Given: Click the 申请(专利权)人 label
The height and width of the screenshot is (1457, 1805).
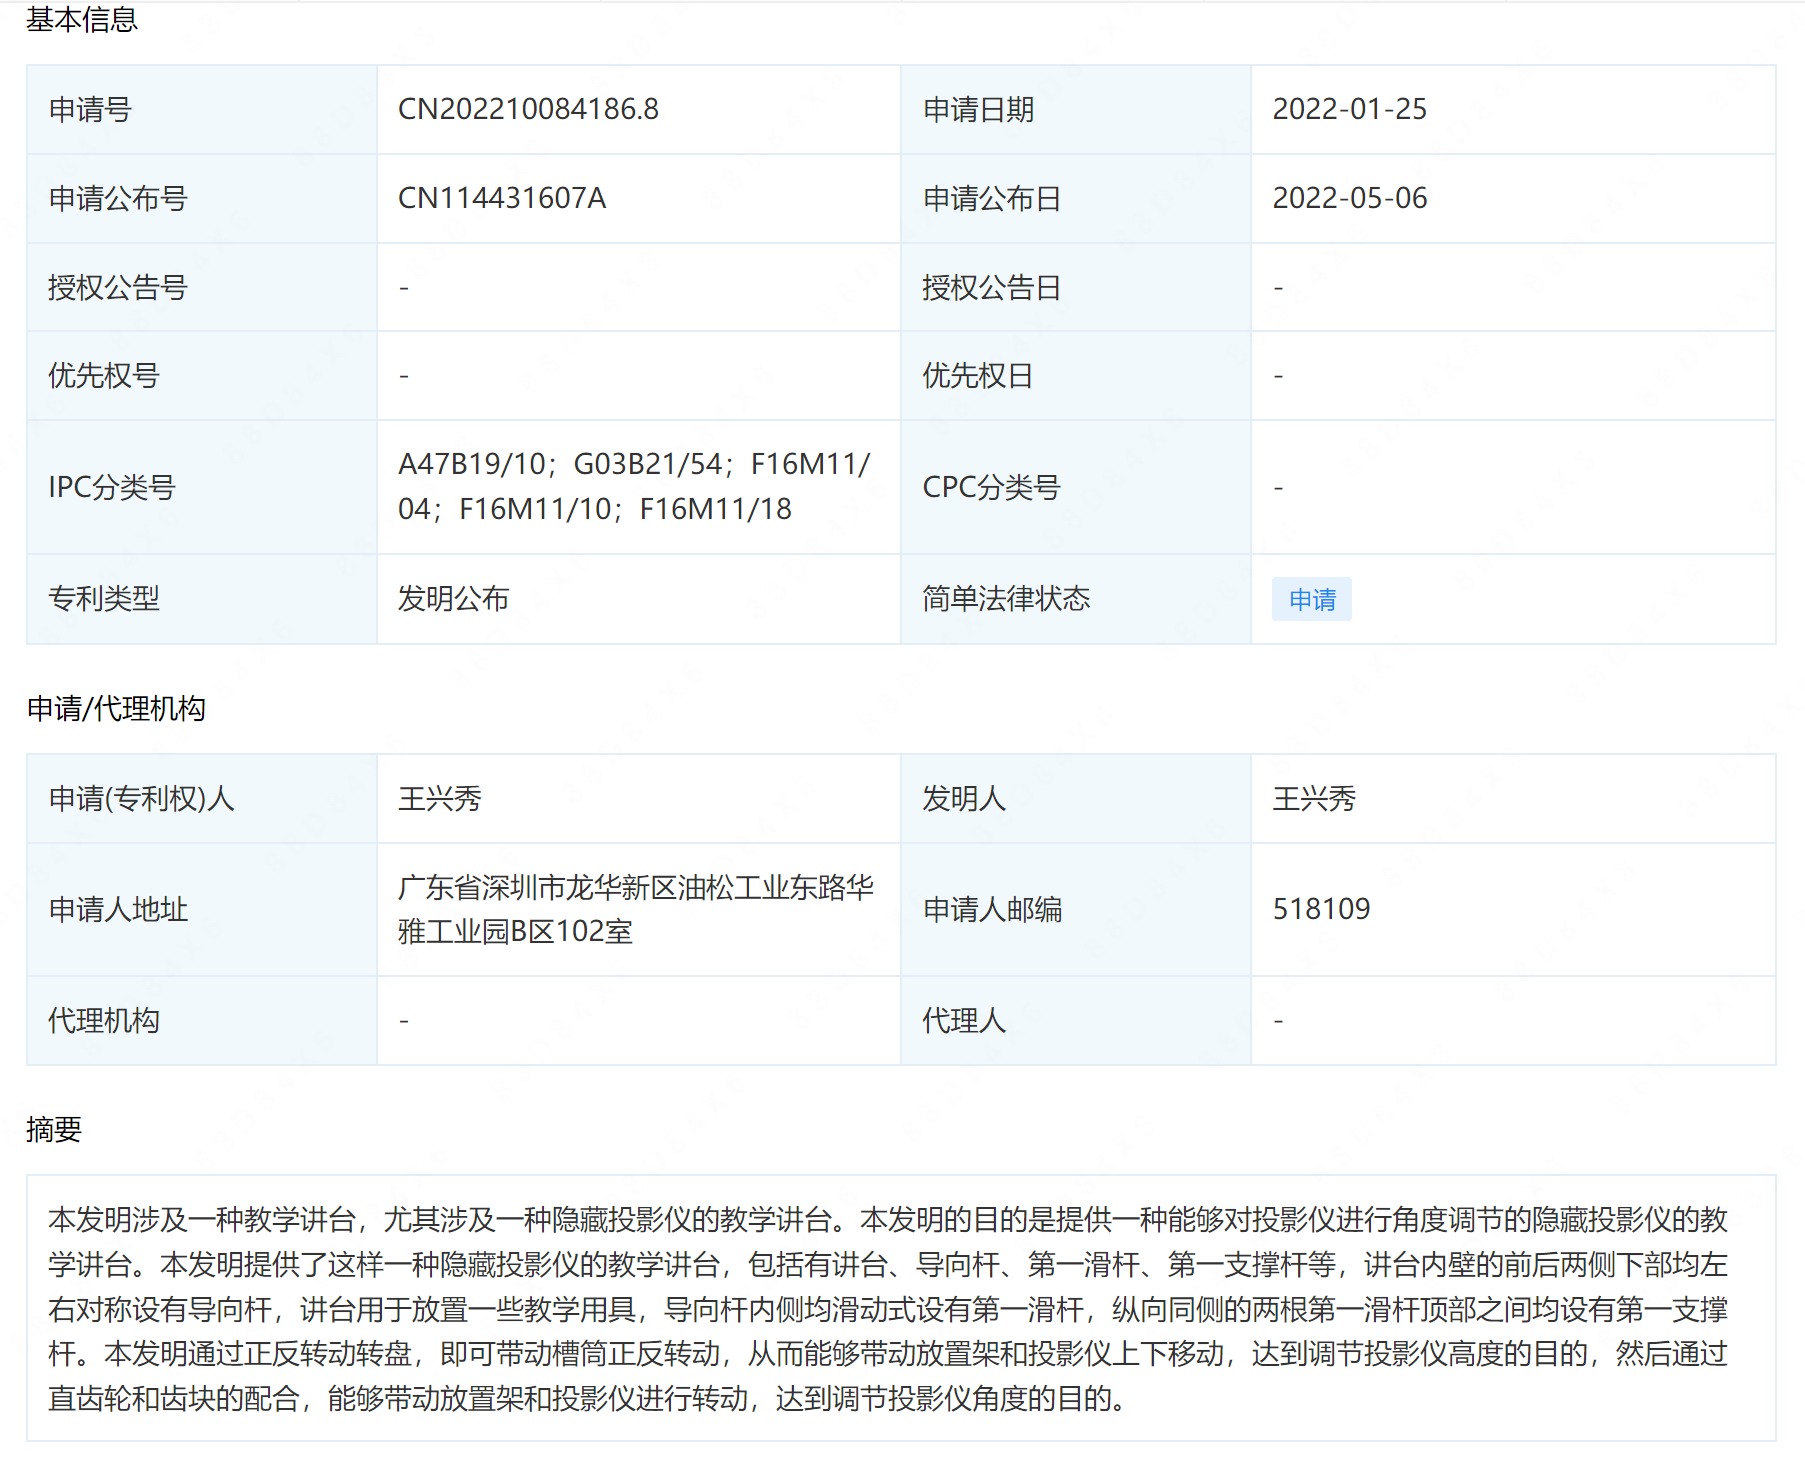Looking at the screenshot, I should [x=141, y=798].
